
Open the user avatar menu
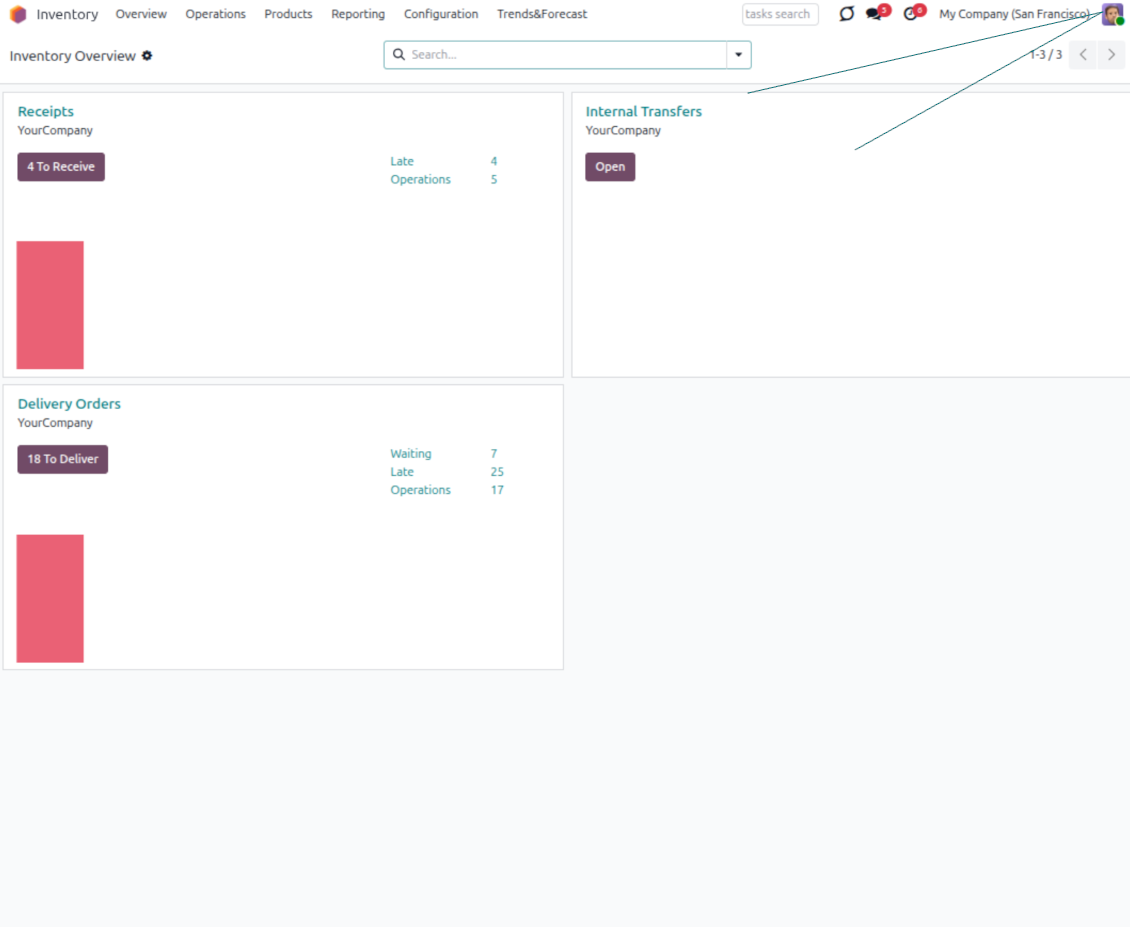[1112, 14]
